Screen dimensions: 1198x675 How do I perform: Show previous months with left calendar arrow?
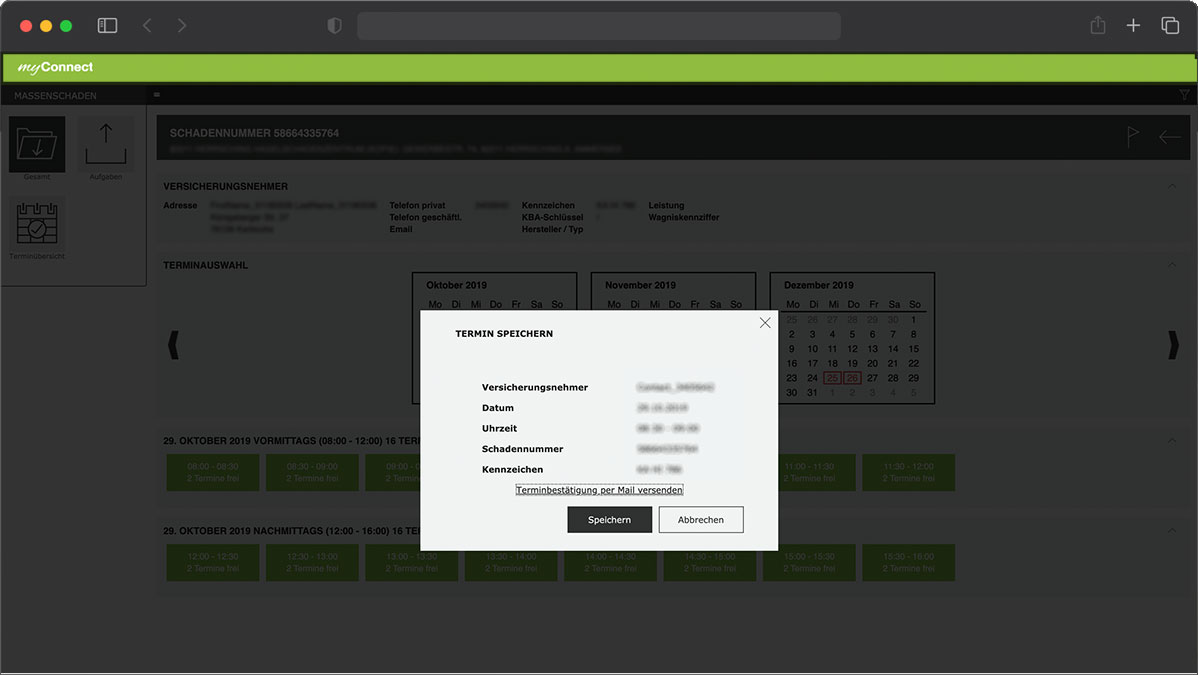coord(173,345)
